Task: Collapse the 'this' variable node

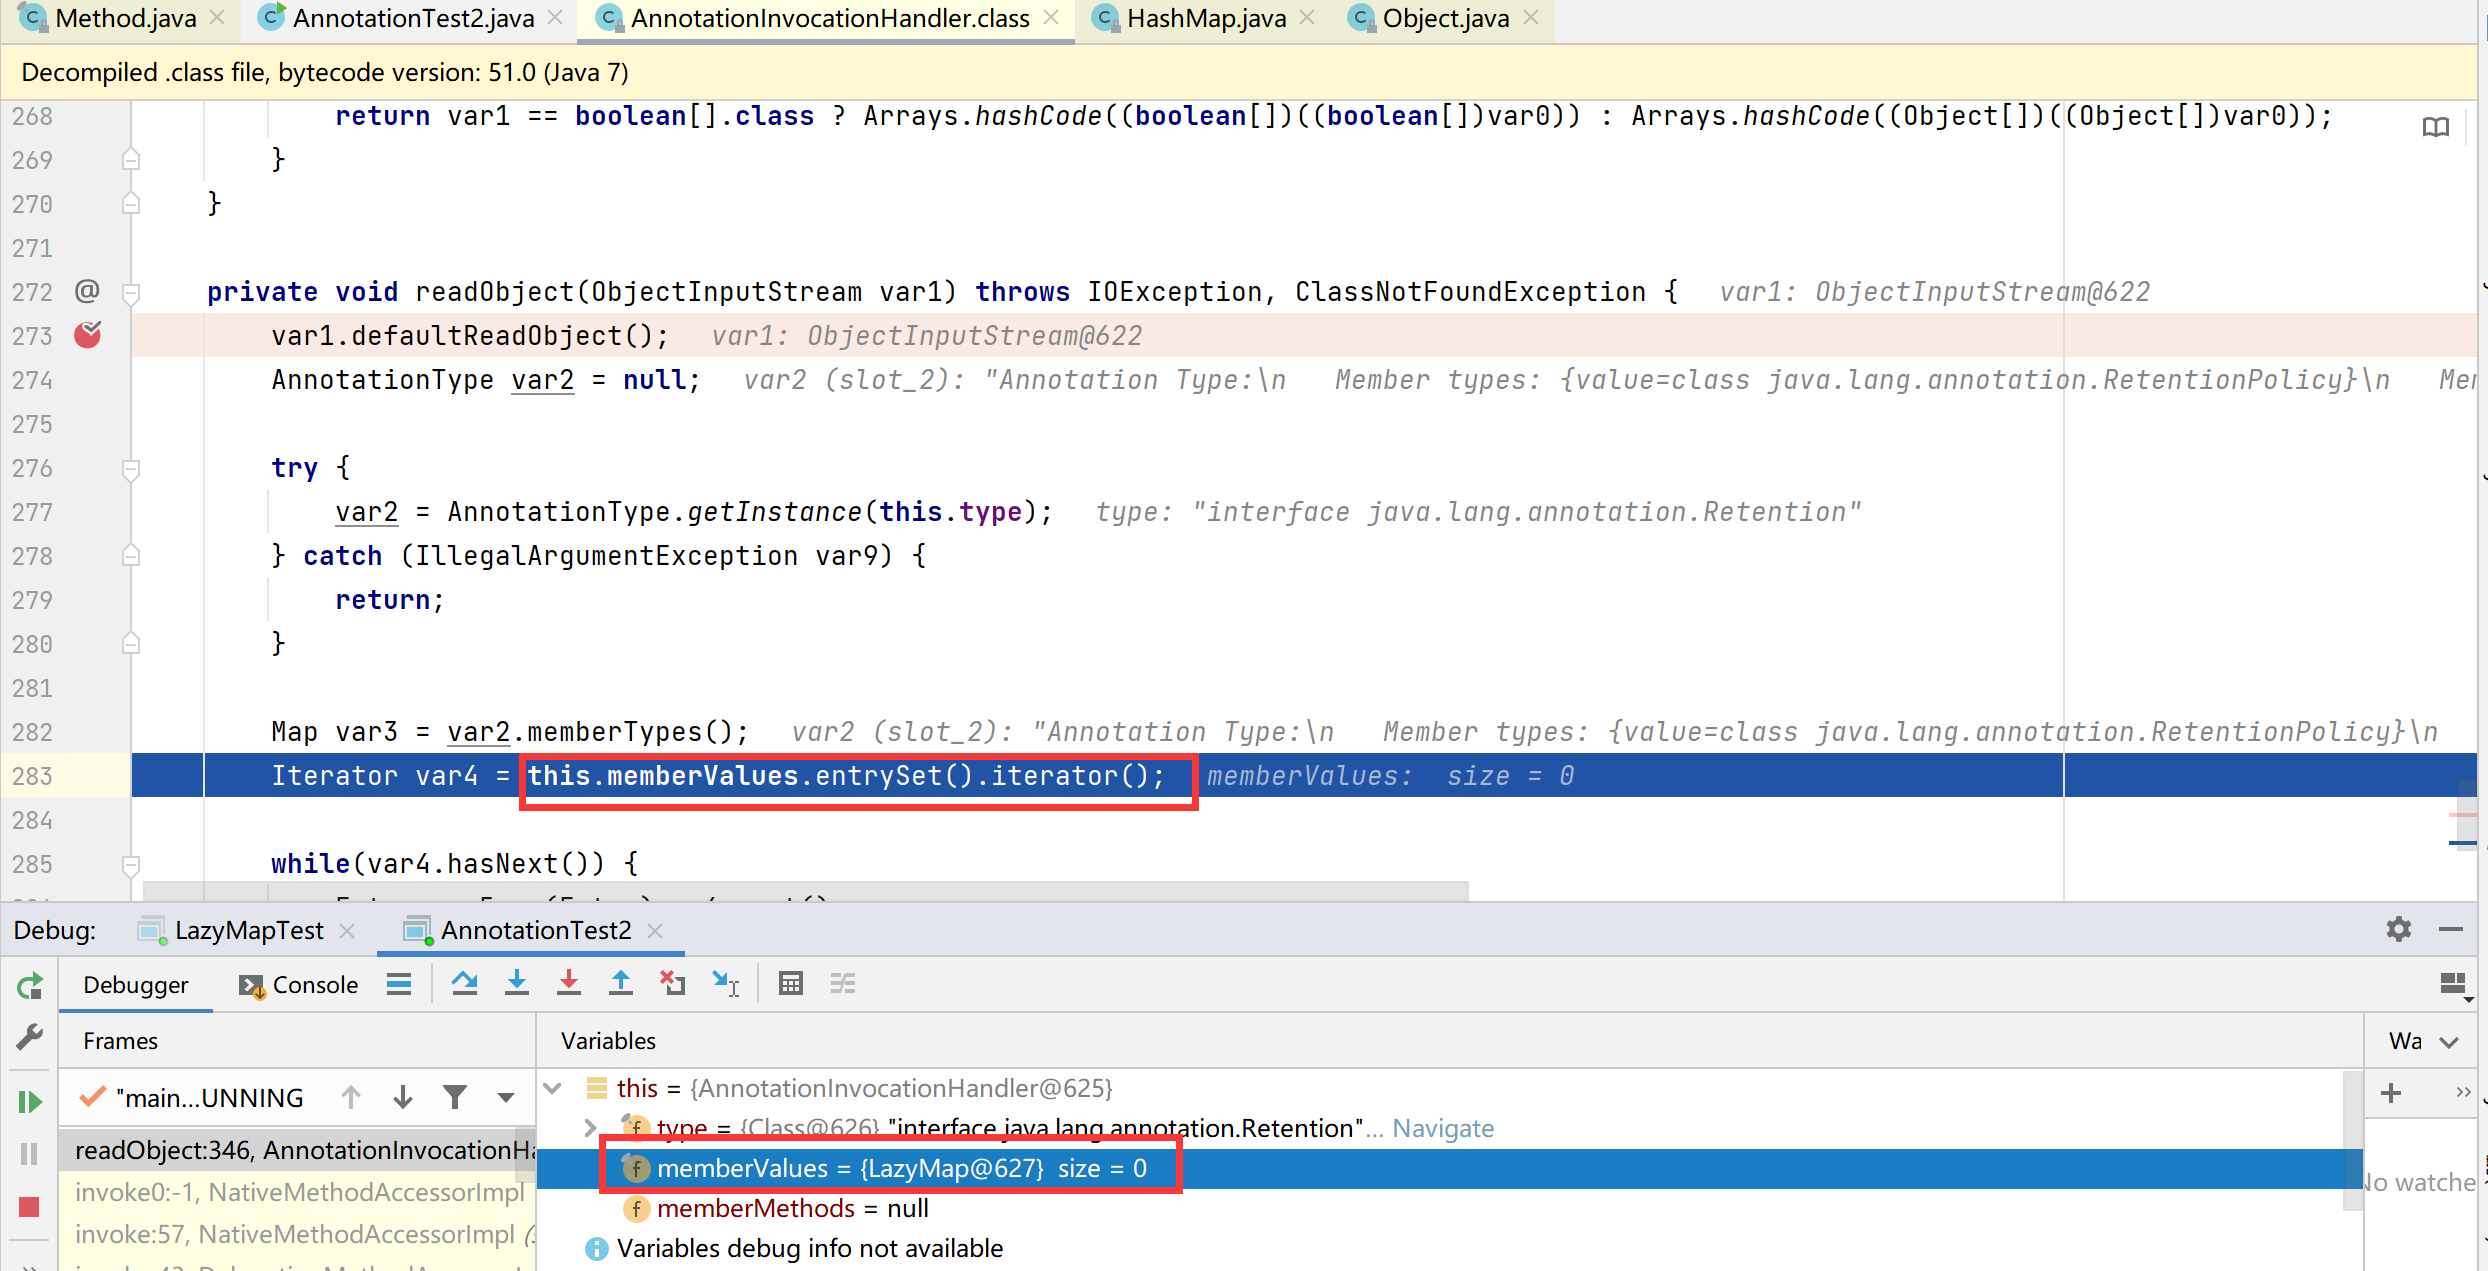Action: click(x=553, y=1088)
